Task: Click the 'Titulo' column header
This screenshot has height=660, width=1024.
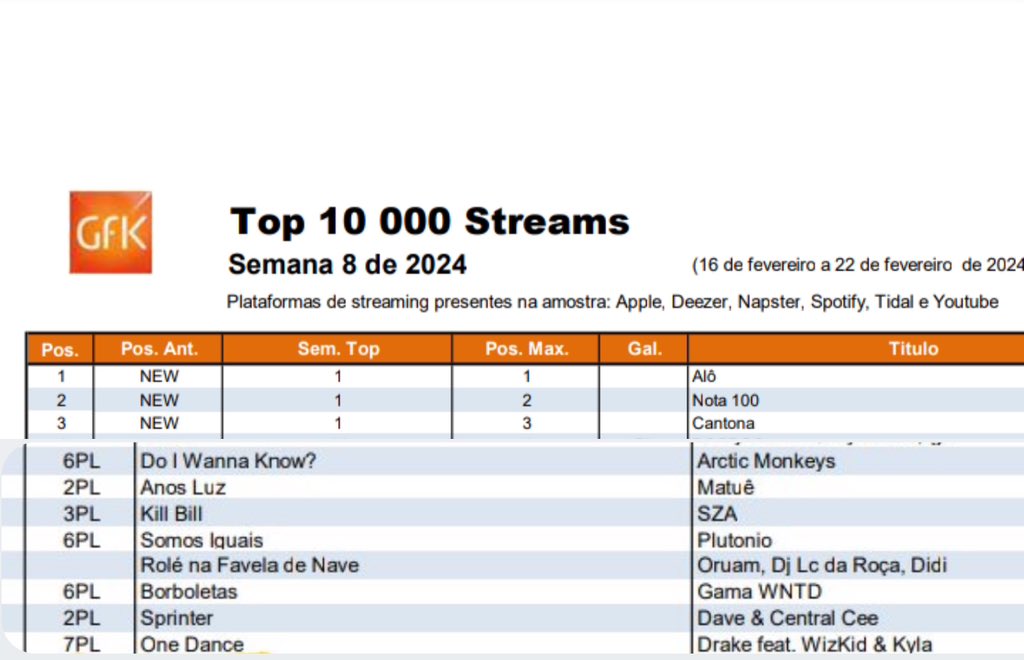Action: coord(913,349)
